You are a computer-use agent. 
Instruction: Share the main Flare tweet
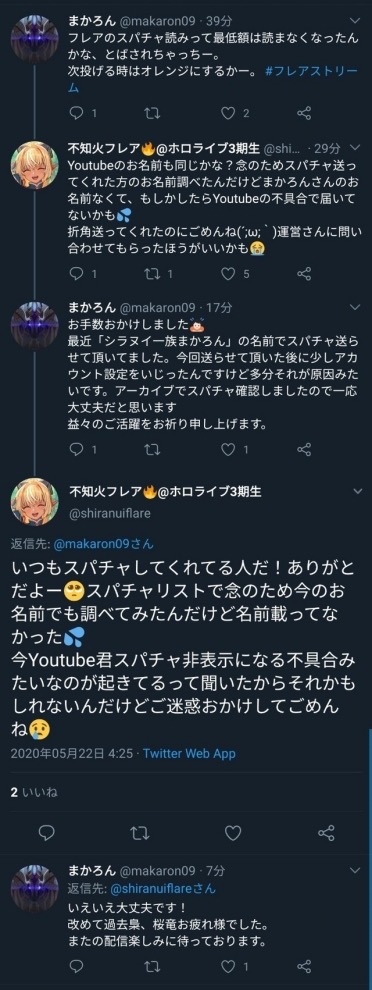[326, 833]
